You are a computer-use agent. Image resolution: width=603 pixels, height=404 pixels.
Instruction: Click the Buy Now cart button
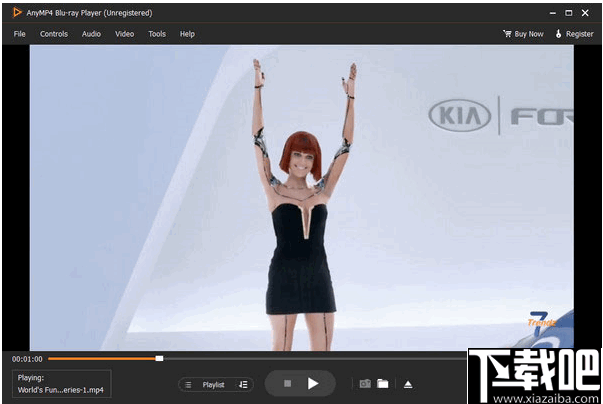coord(523,34)
